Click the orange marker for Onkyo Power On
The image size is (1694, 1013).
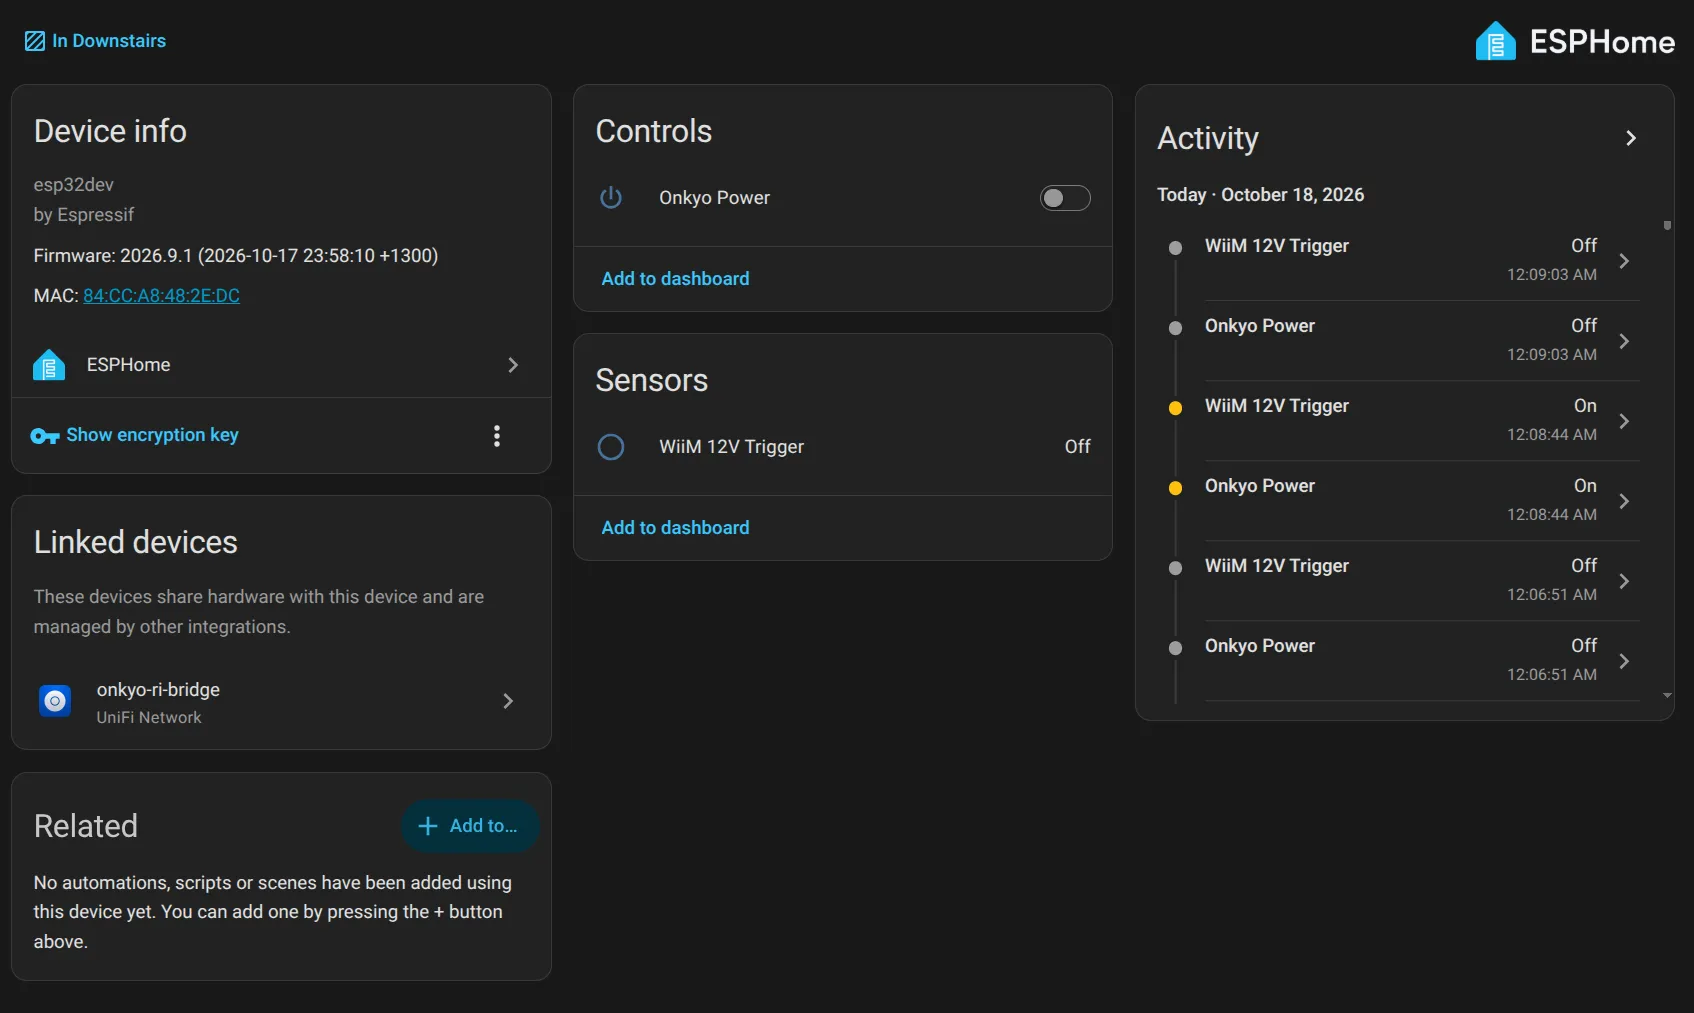coord(1176,488)
